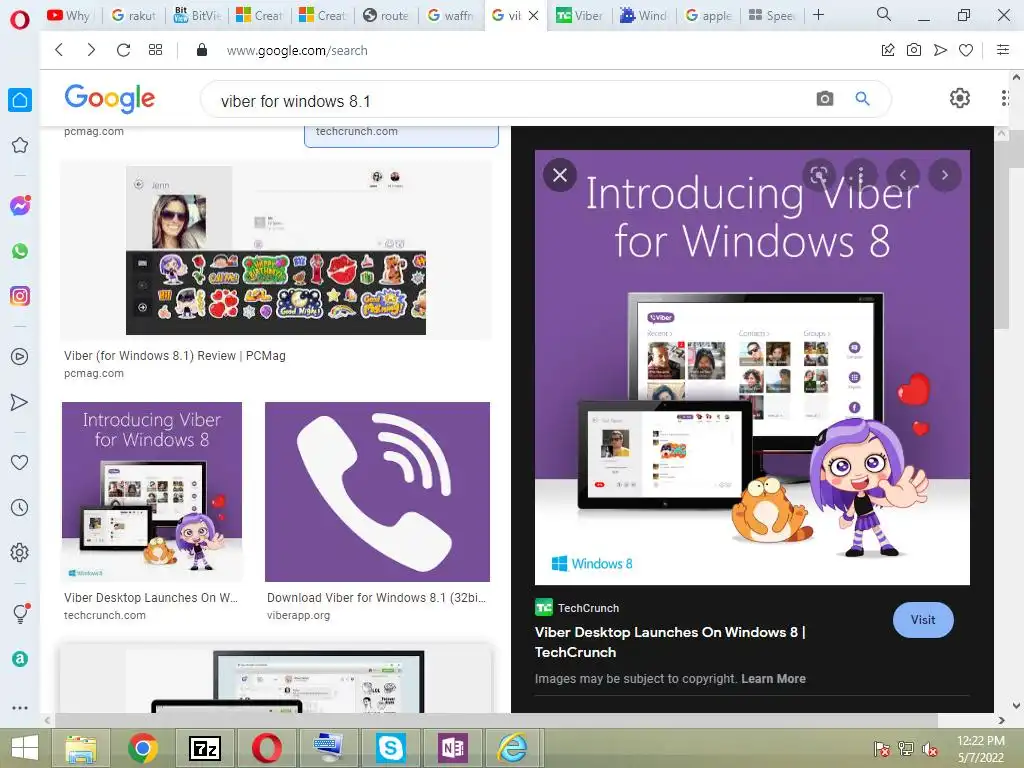This screenshot has height=768, width=1024.
Task: Open the Opera sidebar home button
Action: pos(20,100)
